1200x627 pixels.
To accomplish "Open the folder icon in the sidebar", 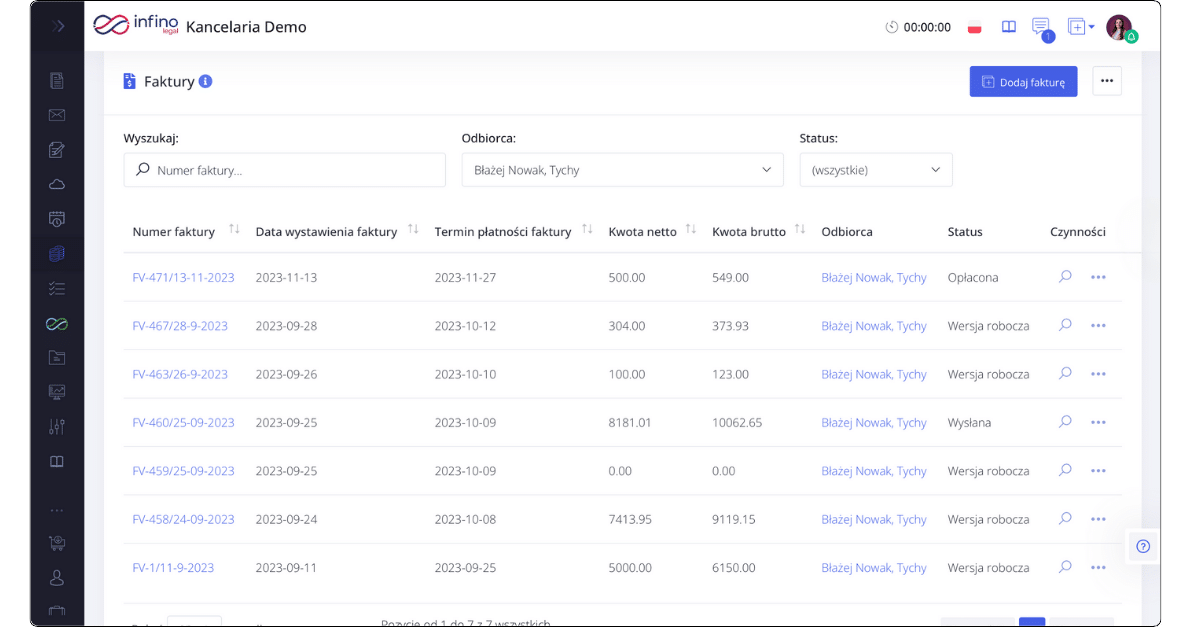I will (57, 357).
